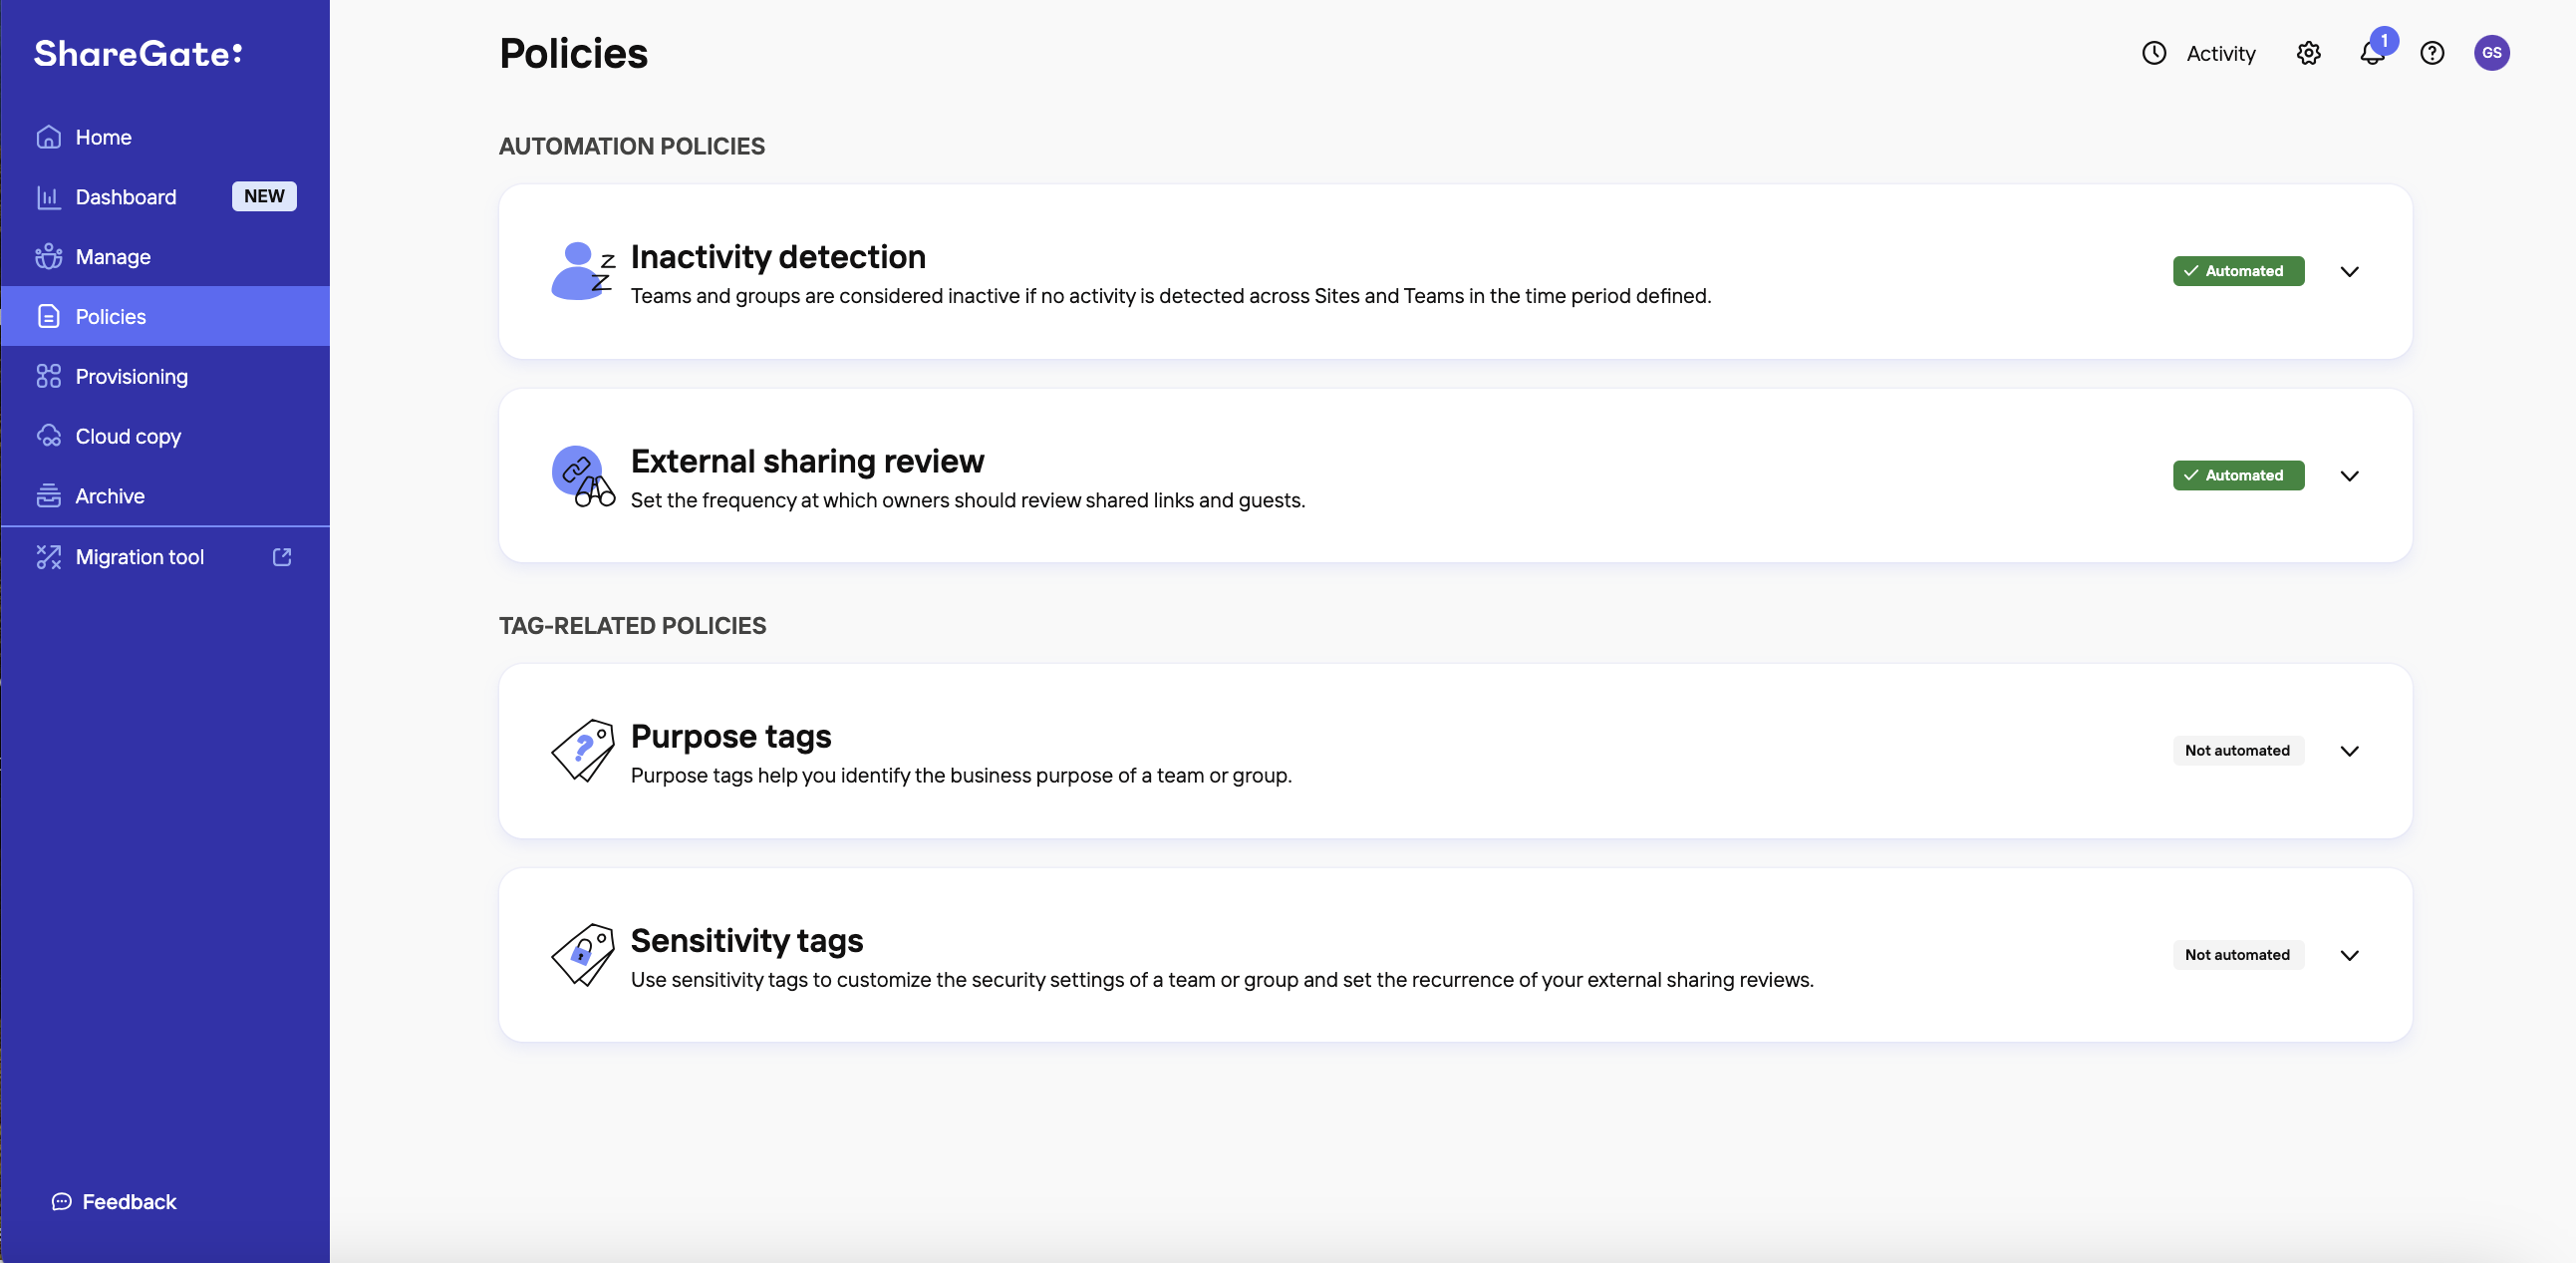The image size is (2576, 1263).
Task: Click the External sharing review title
Action: point(807,461)
